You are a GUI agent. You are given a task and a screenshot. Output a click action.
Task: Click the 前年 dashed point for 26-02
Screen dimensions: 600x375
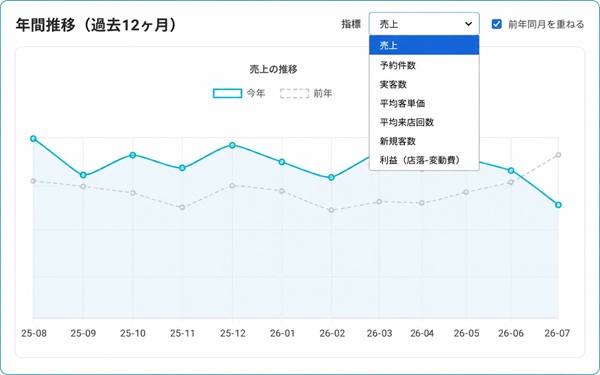332,210
